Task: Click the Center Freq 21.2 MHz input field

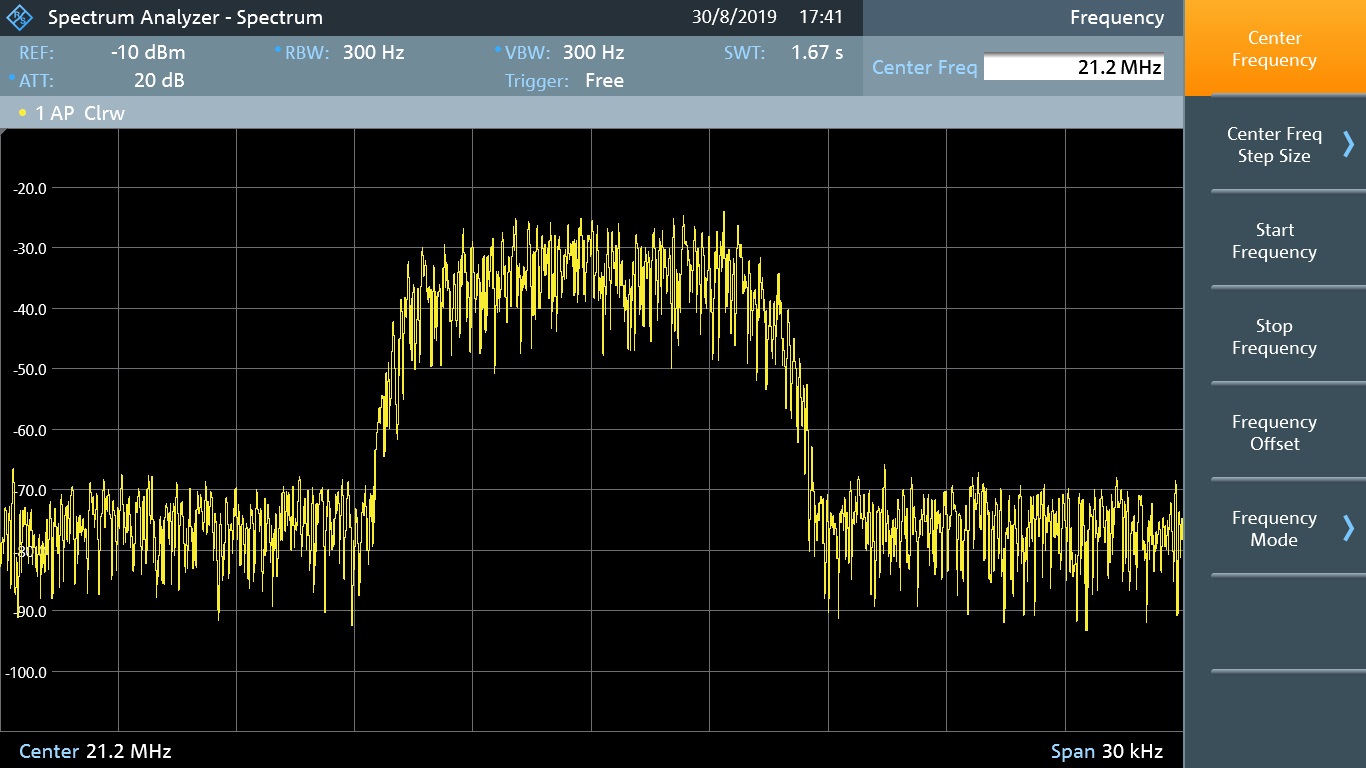Action: point(1074,67)
